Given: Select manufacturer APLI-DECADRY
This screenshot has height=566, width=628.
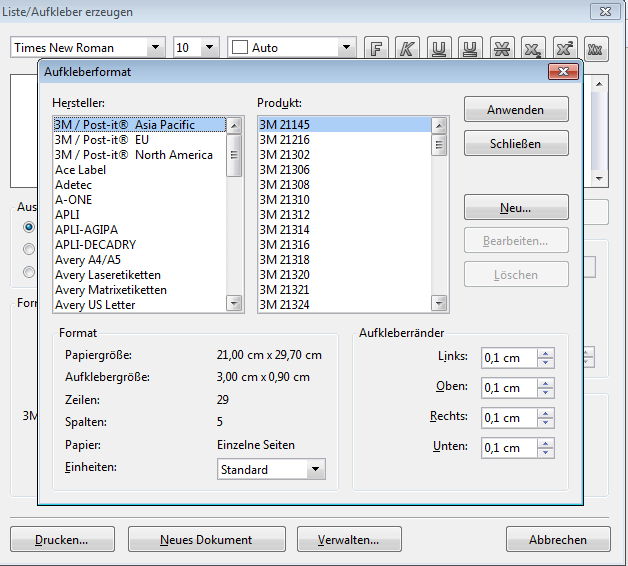Looking at the screenshot, I should click(140, 245).
